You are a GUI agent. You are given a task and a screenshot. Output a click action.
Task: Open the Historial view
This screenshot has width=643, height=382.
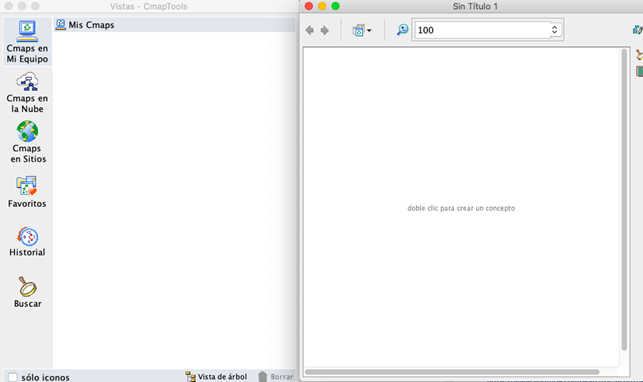[x=27, y=242]
